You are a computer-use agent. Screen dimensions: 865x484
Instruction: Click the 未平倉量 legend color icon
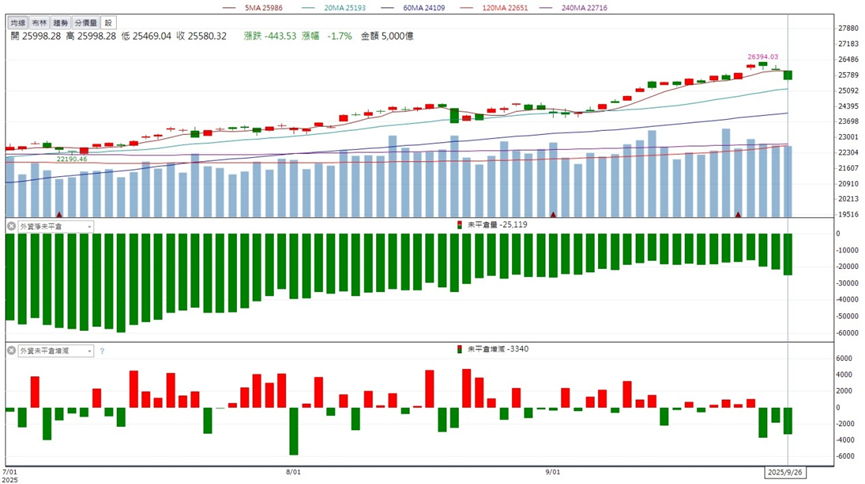[x=460, y=225]
